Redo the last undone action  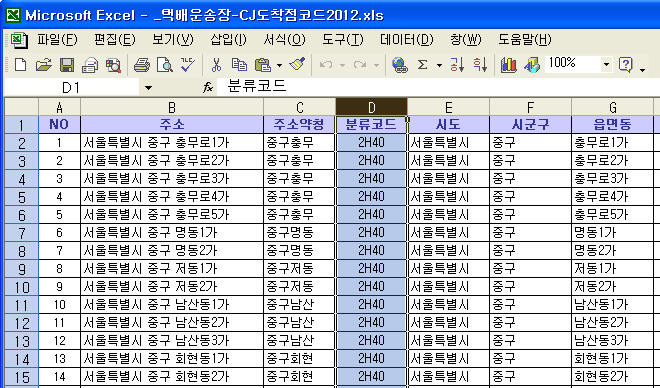pyautogui.click(x=360, y=65)
